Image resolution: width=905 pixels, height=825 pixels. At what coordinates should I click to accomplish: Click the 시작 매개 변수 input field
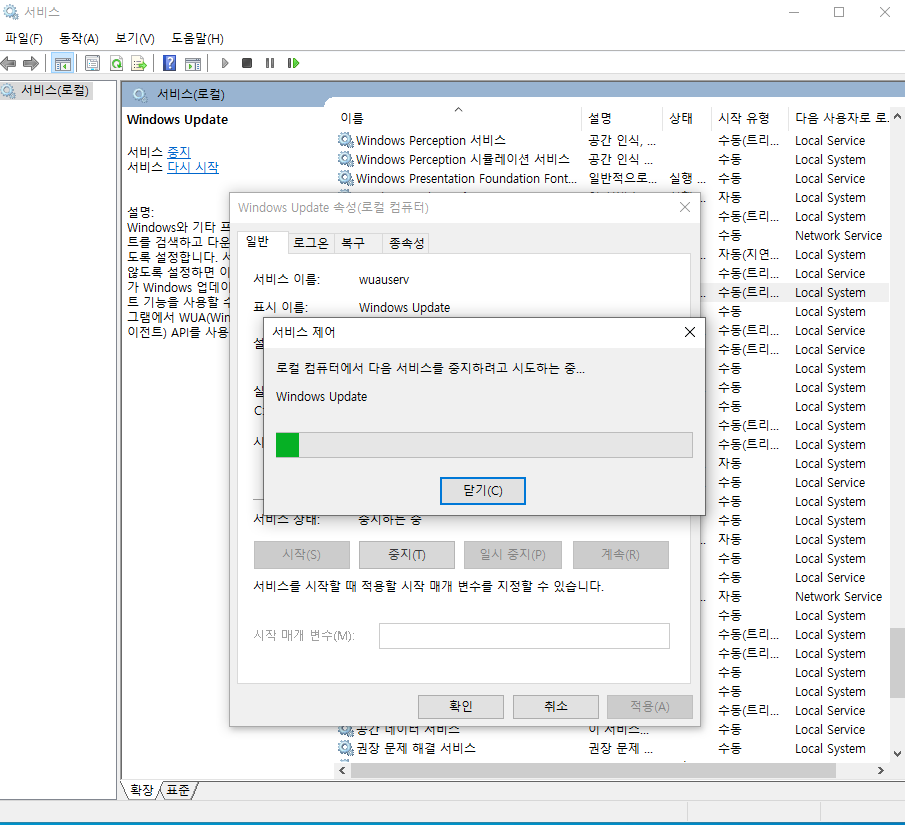coord(524,636)
